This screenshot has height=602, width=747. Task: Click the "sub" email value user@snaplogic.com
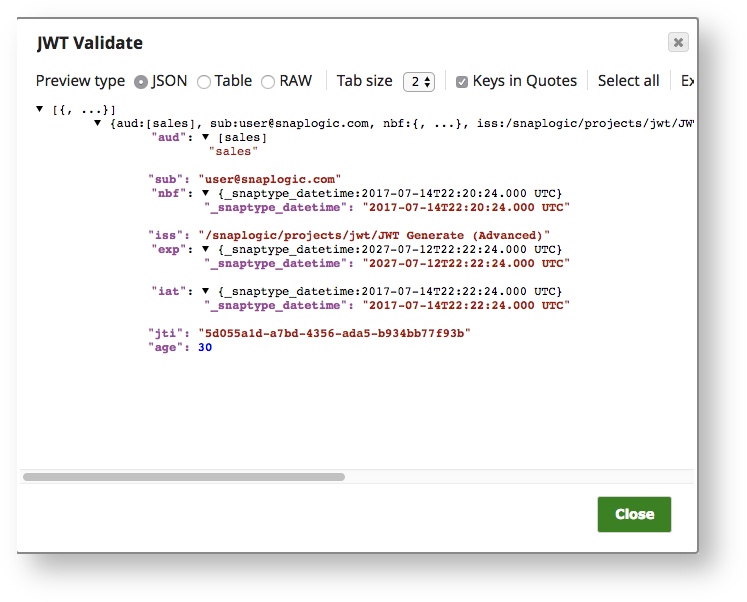click(x=269, y=179)
